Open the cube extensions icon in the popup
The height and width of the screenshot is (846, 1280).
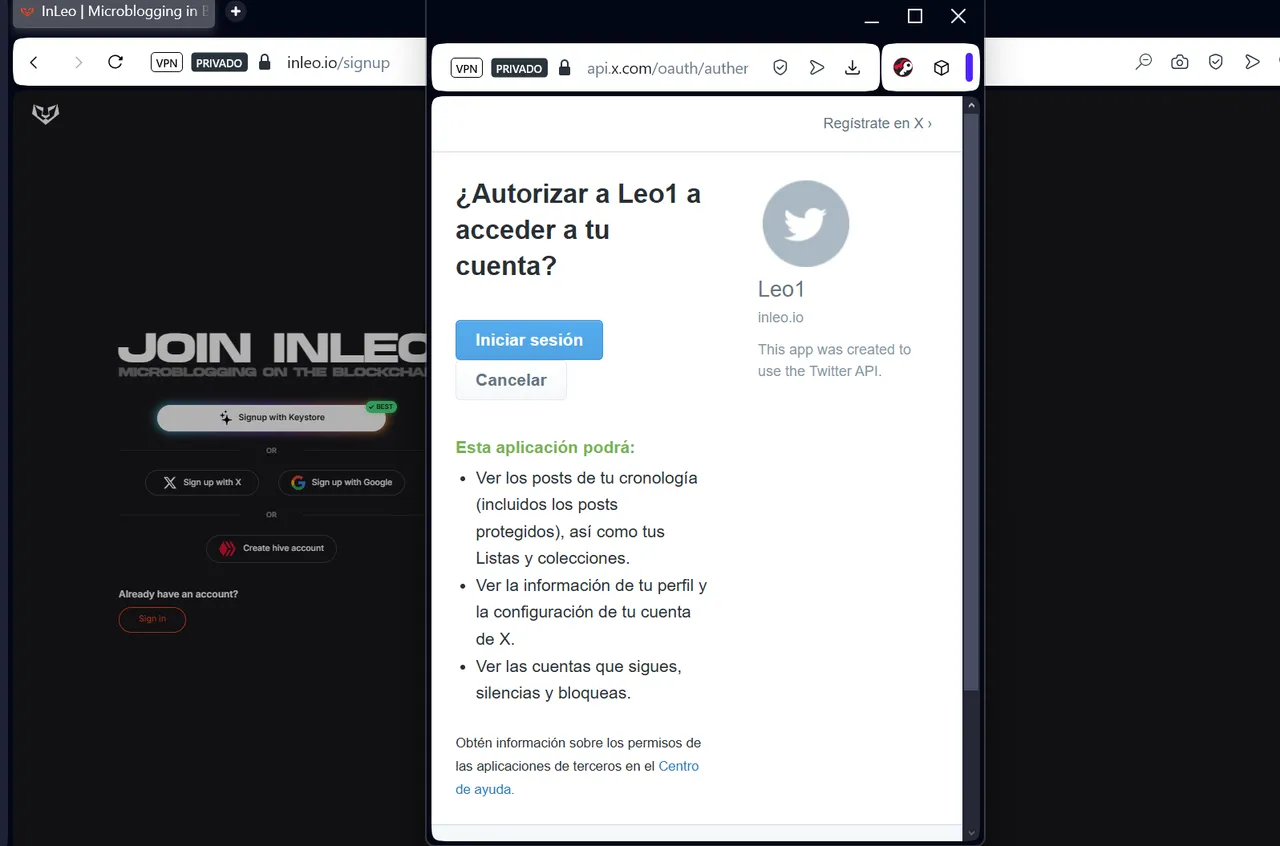point(941,68)
